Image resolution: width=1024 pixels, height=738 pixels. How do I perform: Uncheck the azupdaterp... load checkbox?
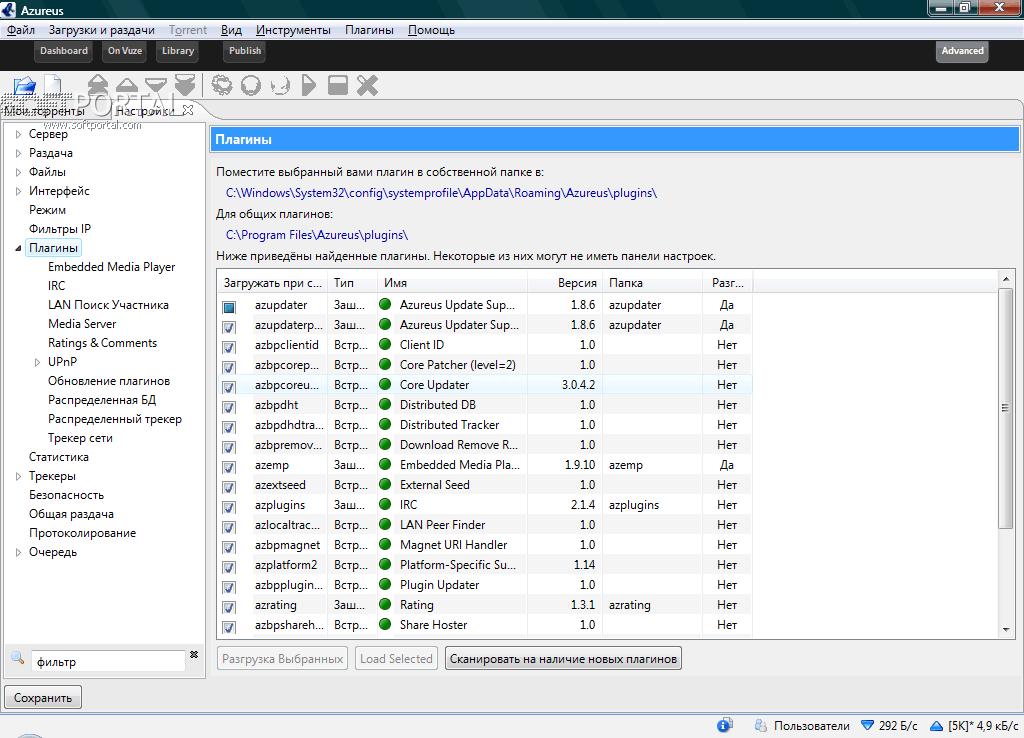229,327
